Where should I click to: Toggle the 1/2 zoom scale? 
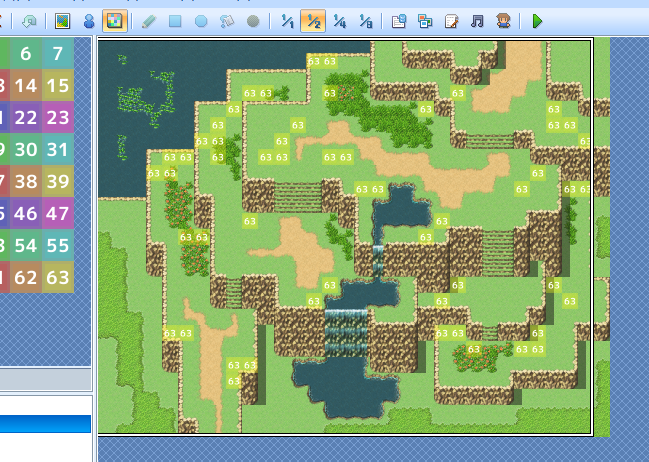(313, 21)
